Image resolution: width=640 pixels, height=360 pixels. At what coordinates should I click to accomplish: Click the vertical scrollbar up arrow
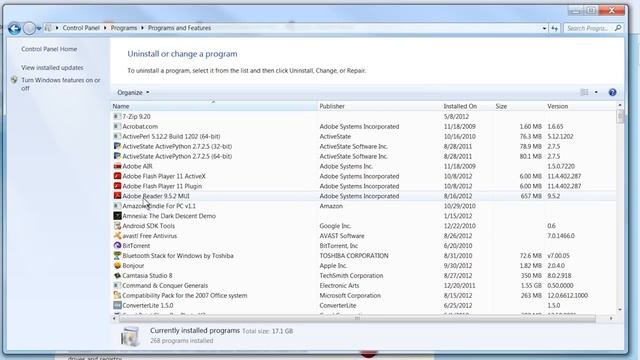click(x=620, y=105)
